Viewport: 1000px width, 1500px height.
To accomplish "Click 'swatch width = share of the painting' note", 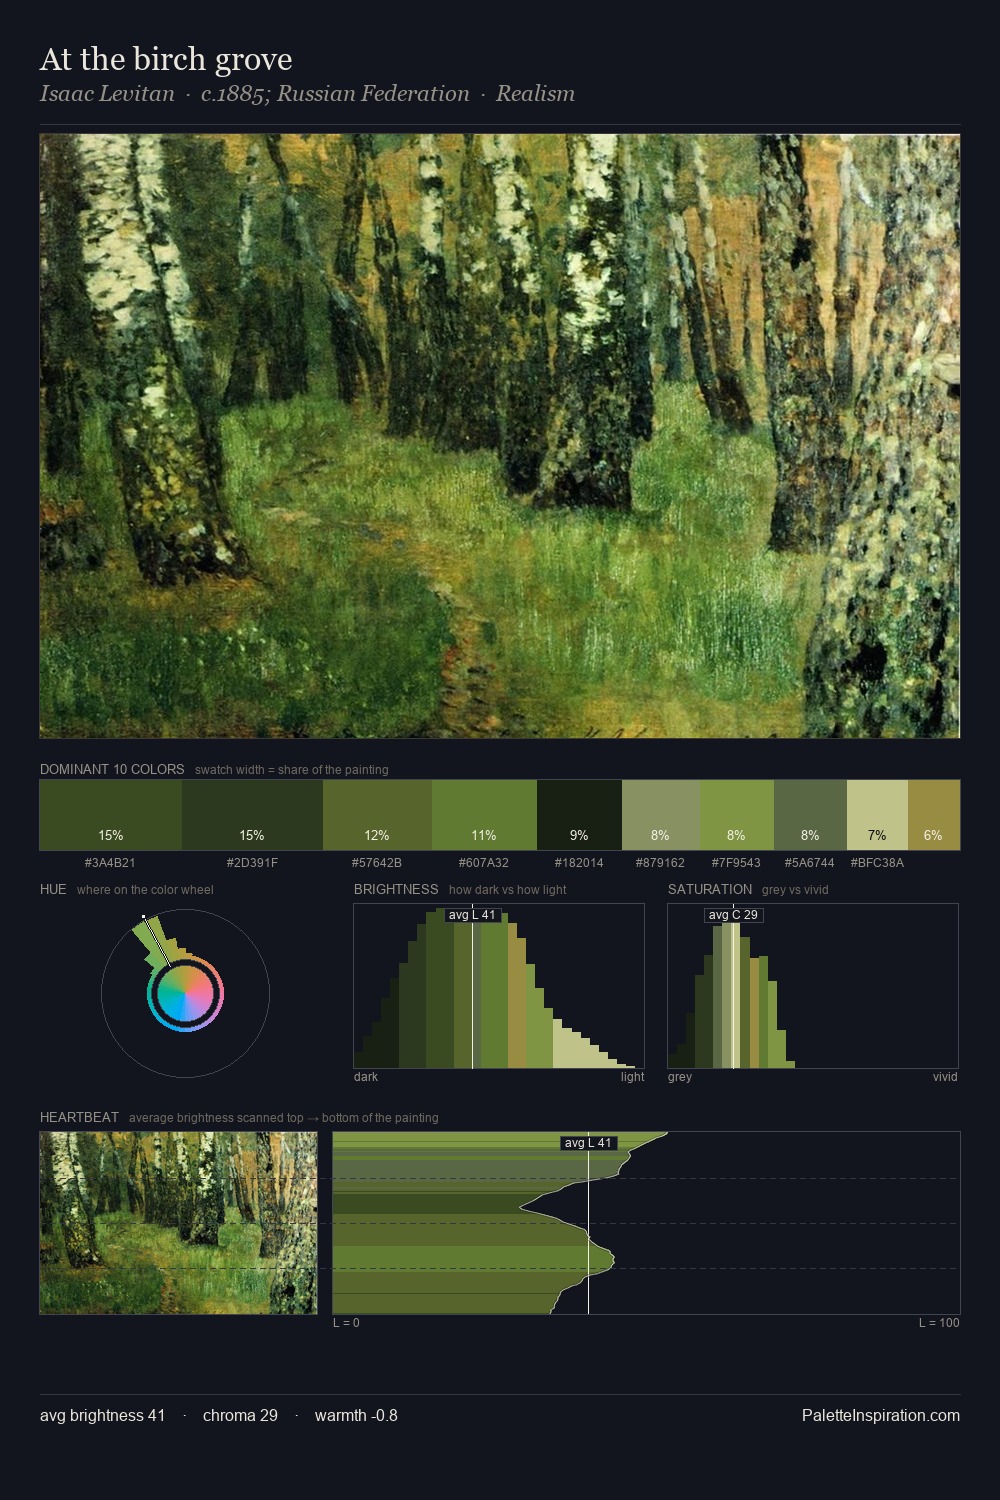I will (292, 770).
